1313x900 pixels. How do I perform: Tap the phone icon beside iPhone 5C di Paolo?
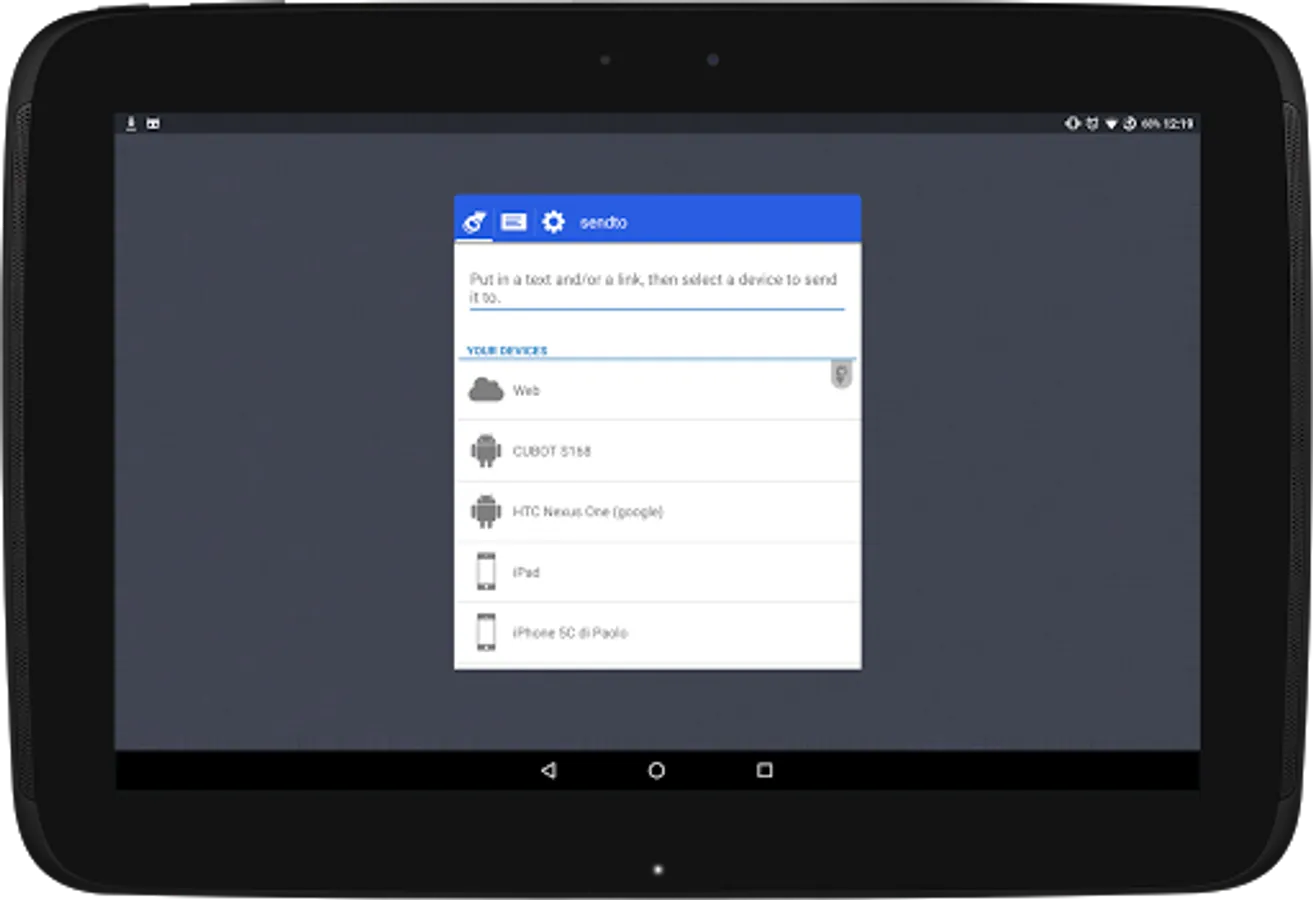click(x=486, y=633)
